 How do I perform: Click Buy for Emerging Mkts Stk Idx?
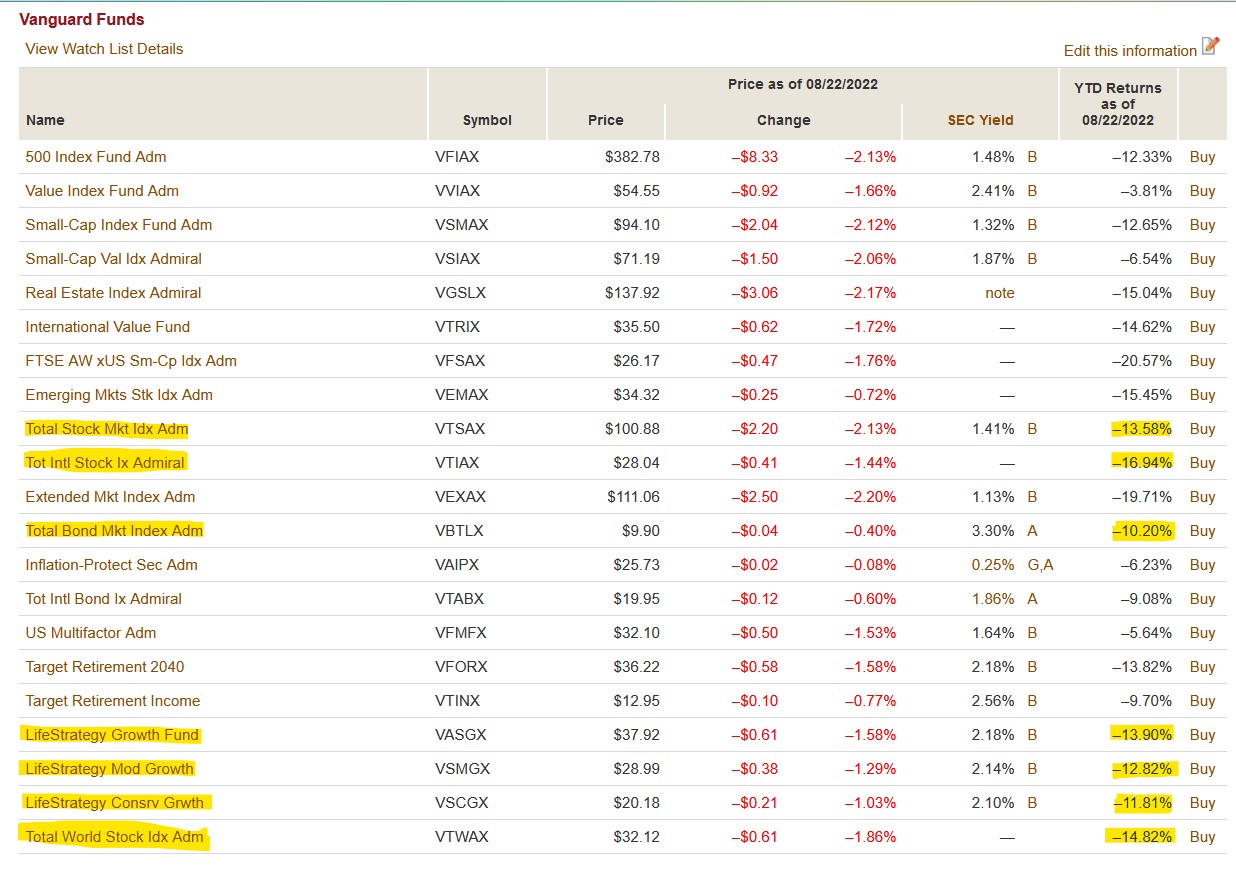pyautogui.click(x=1202, y=395)
